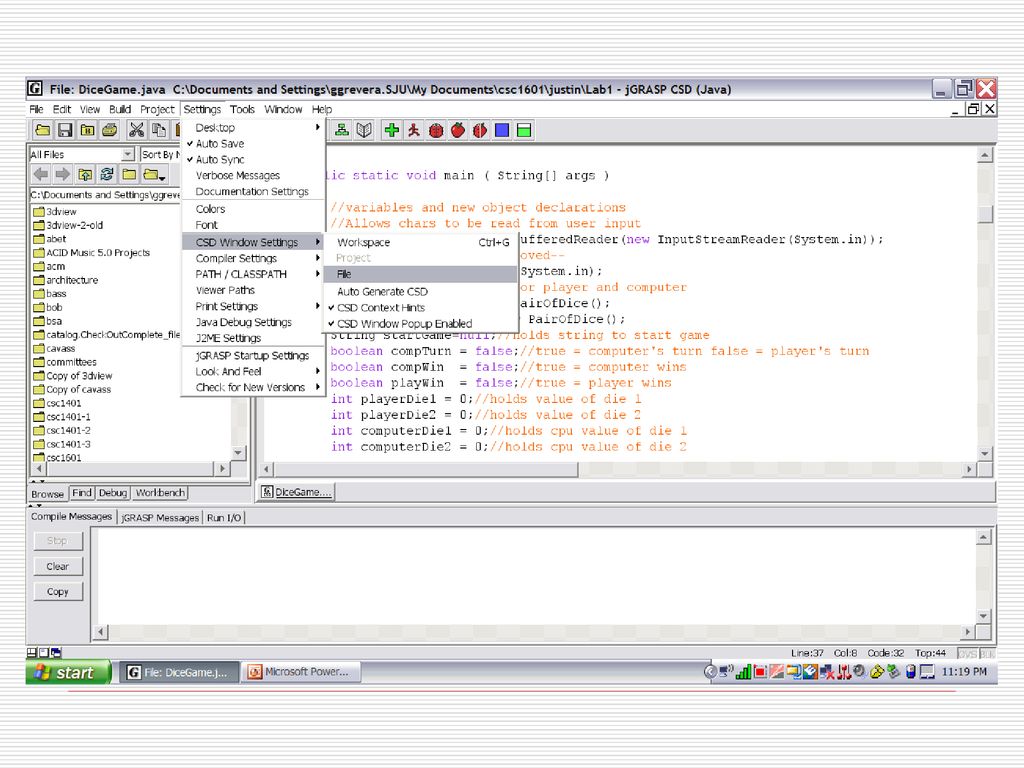Switch to the Run I/O tab
The image size is (1024, 768).
tap(224, 517)
